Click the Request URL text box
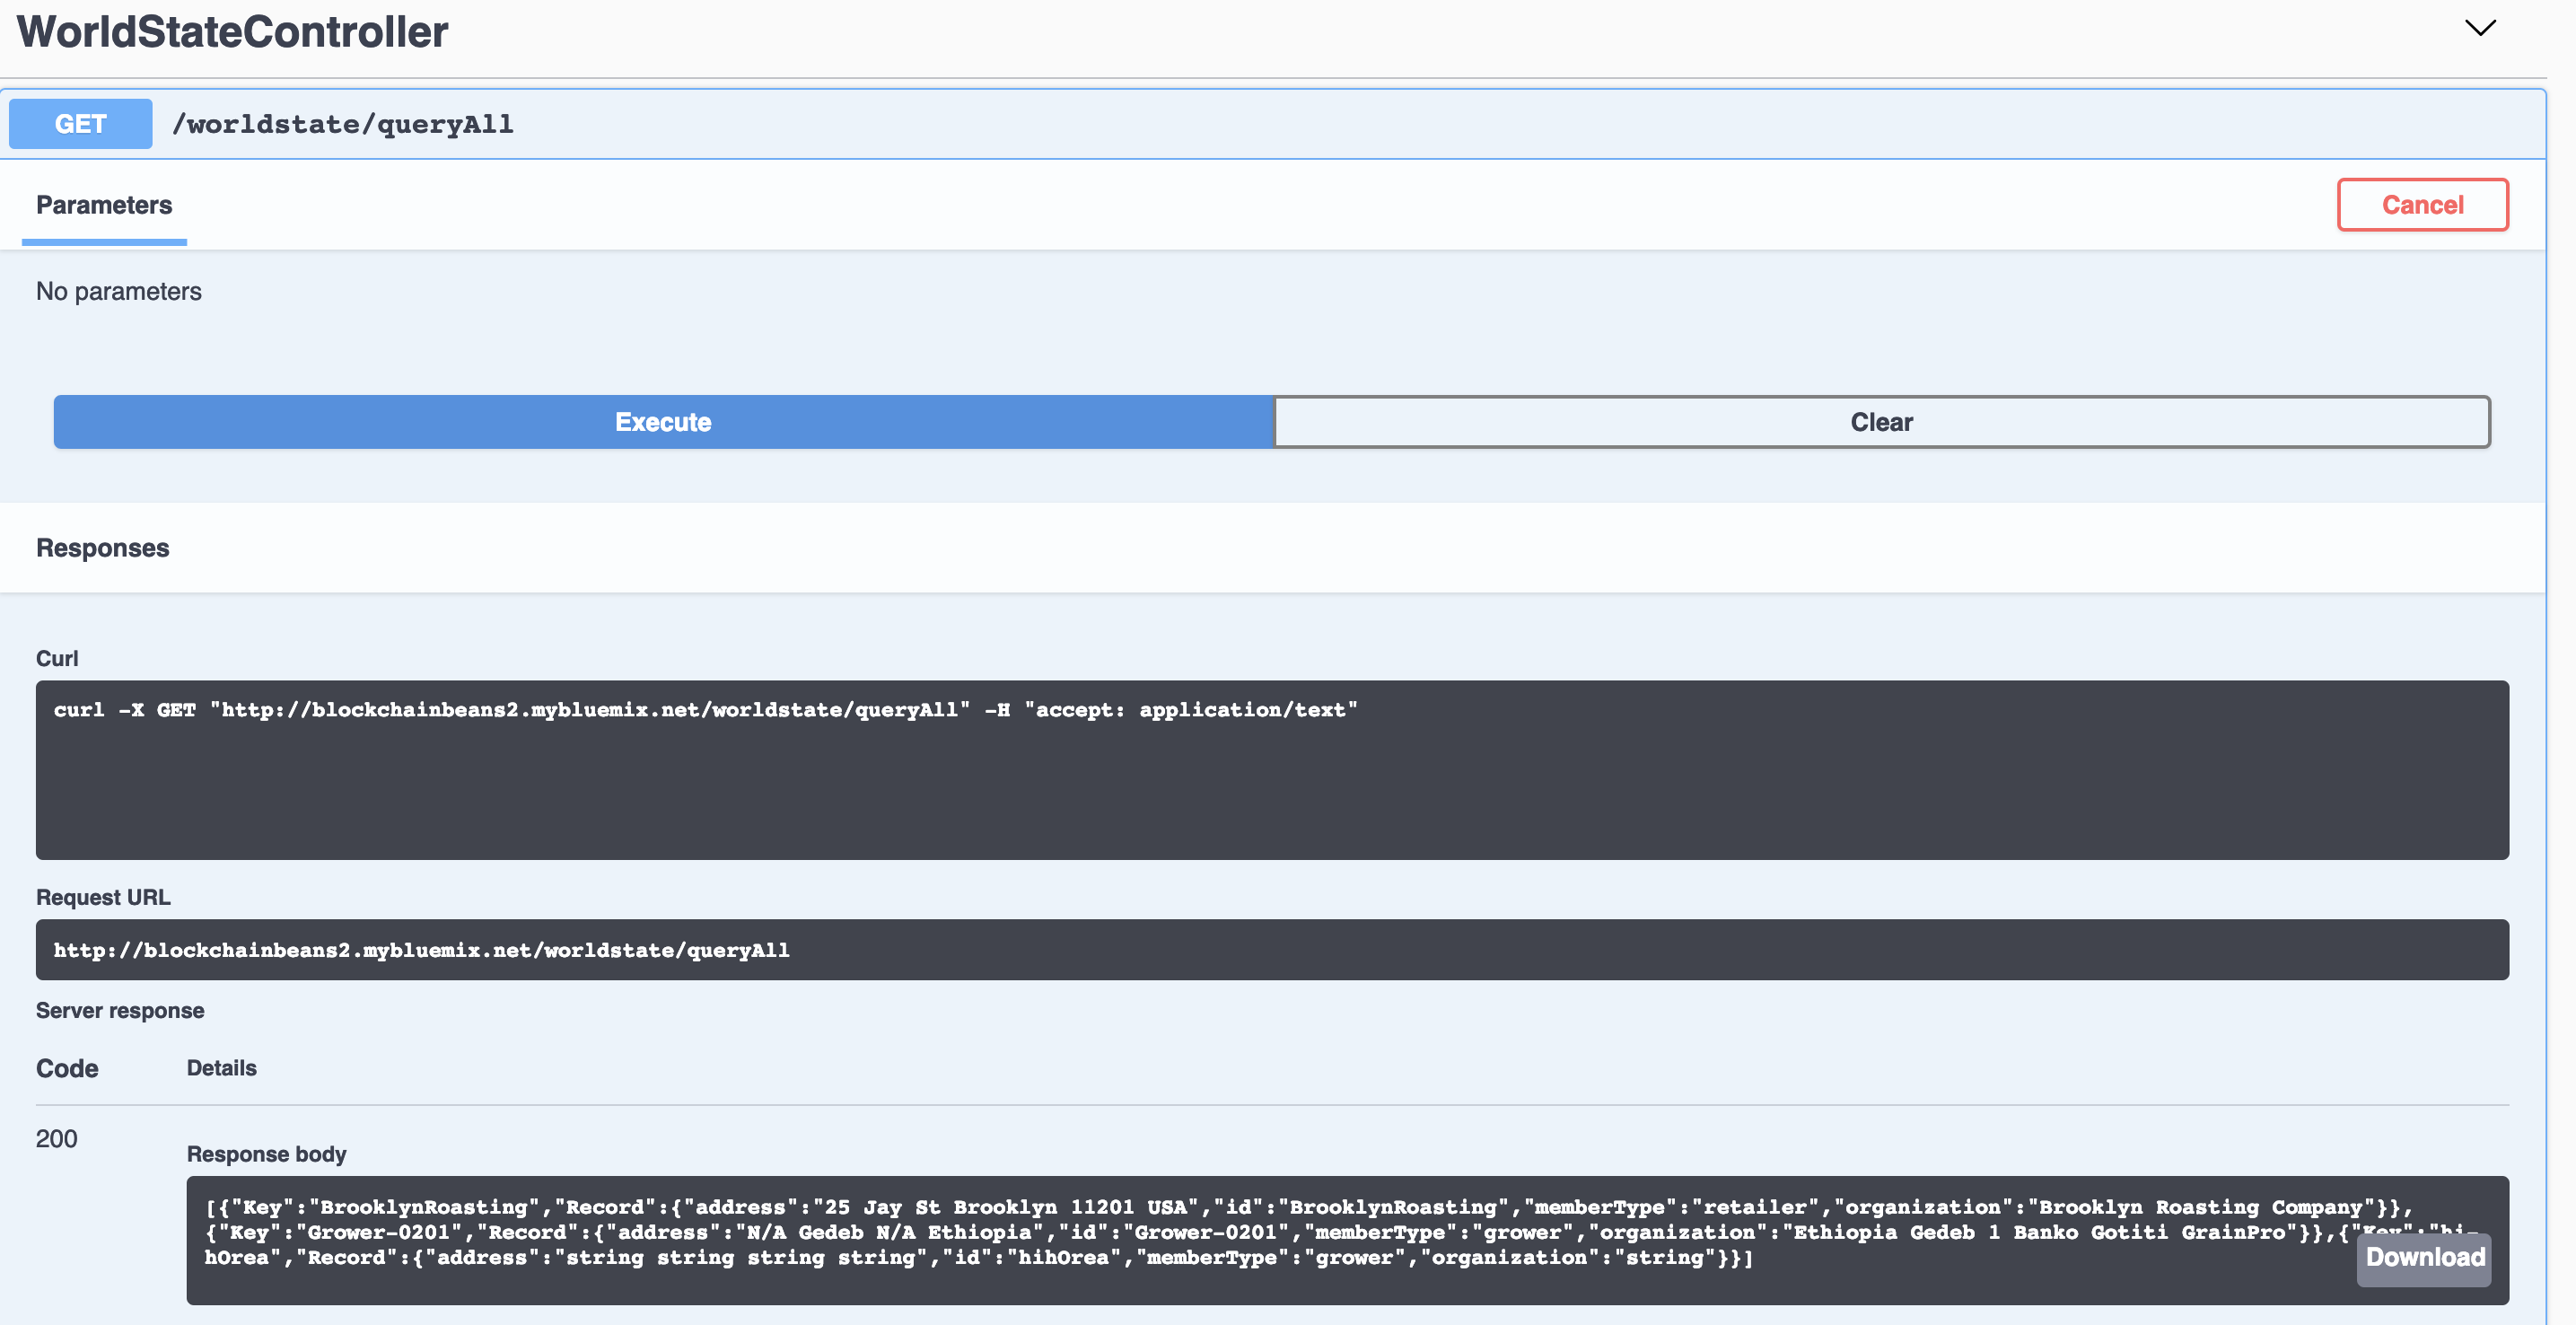Screen dimensions: 2576x1325 pyautogui.click(x=1270, y=949)
